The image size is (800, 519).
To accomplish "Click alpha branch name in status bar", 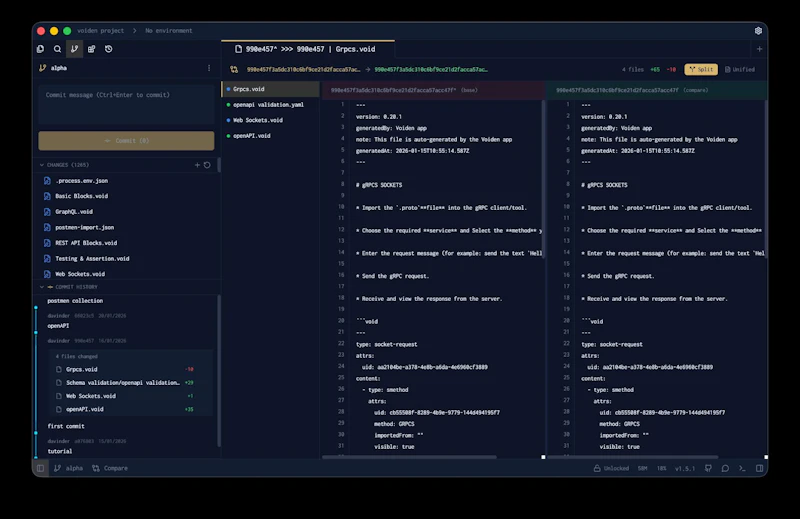I will point(74,468).
